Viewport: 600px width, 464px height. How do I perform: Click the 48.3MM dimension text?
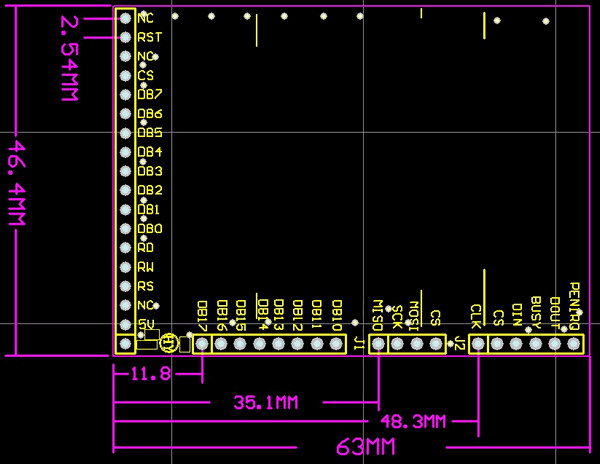(414, 422)
